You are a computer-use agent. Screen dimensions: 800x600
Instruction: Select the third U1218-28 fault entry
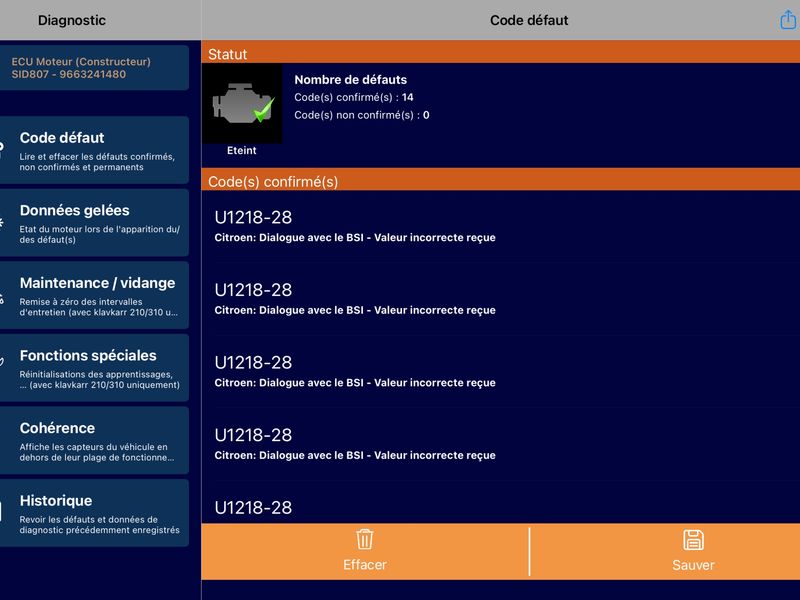point(501,372)
